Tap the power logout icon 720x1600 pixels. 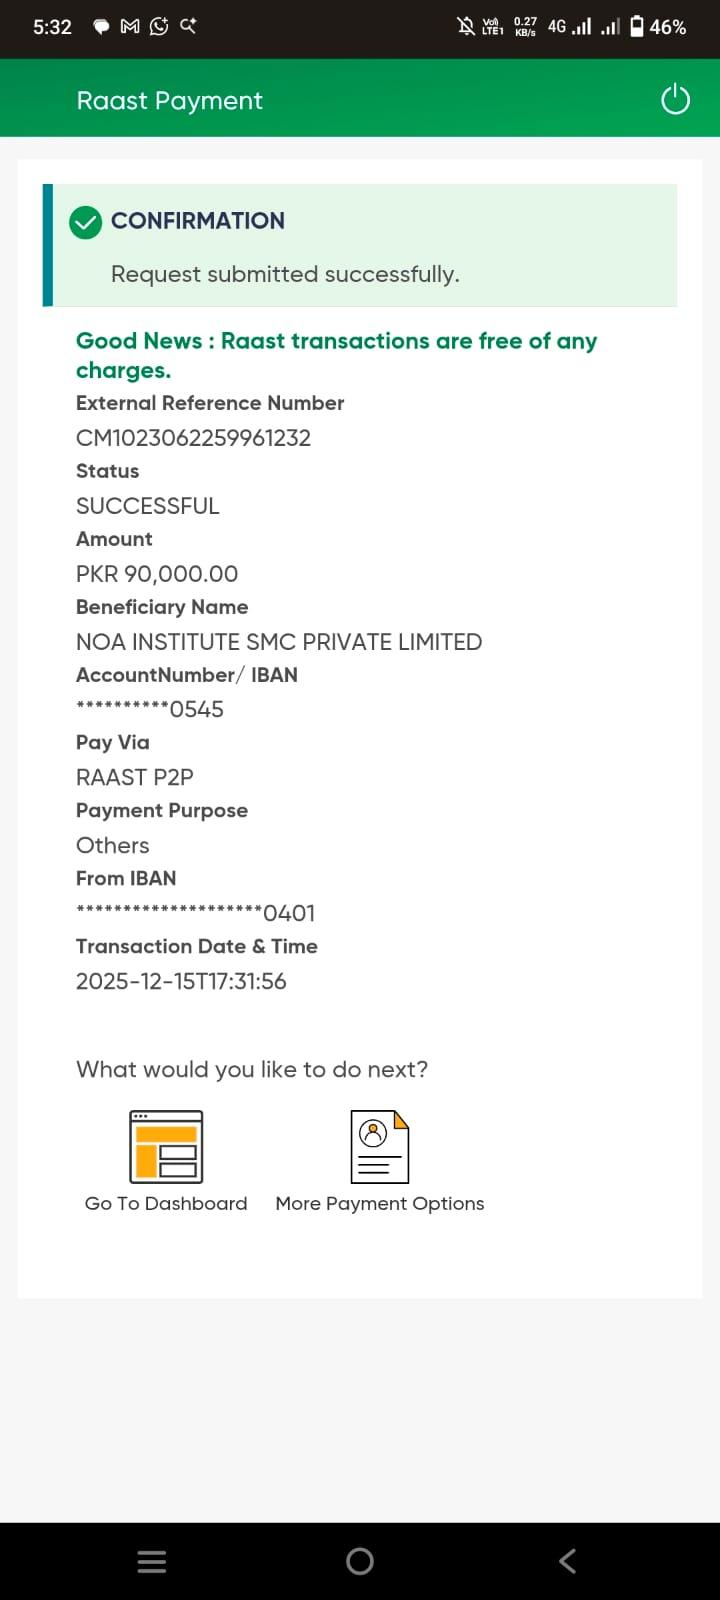click(x=675, y=100)
